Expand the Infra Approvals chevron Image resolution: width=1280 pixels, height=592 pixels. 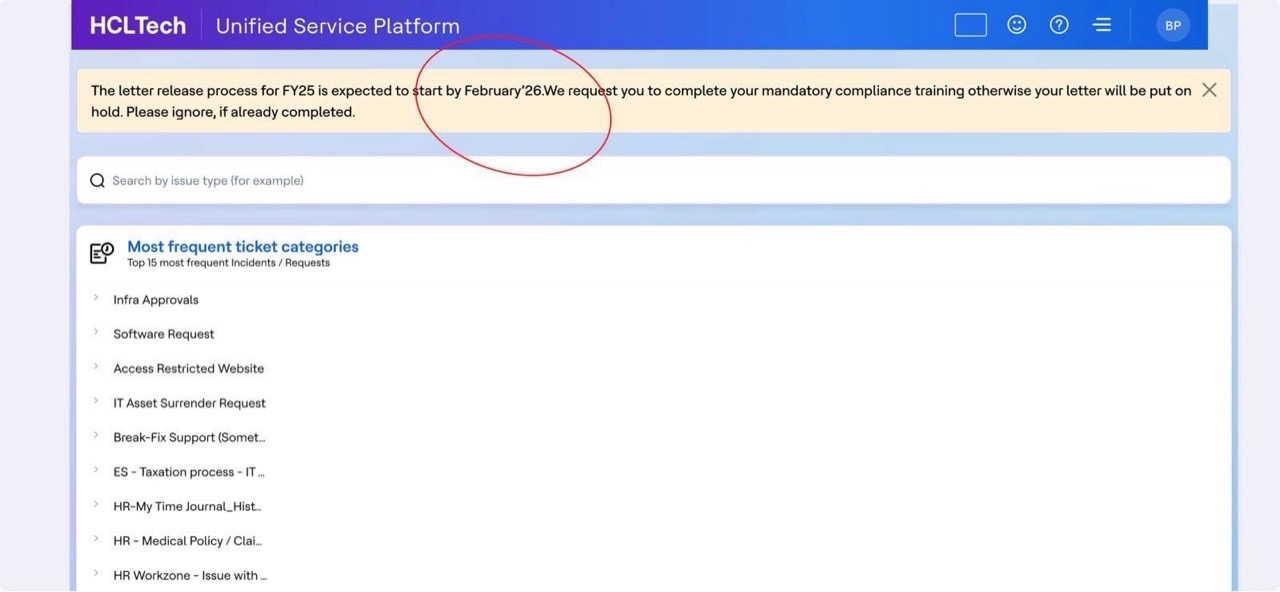coord(96,298)
